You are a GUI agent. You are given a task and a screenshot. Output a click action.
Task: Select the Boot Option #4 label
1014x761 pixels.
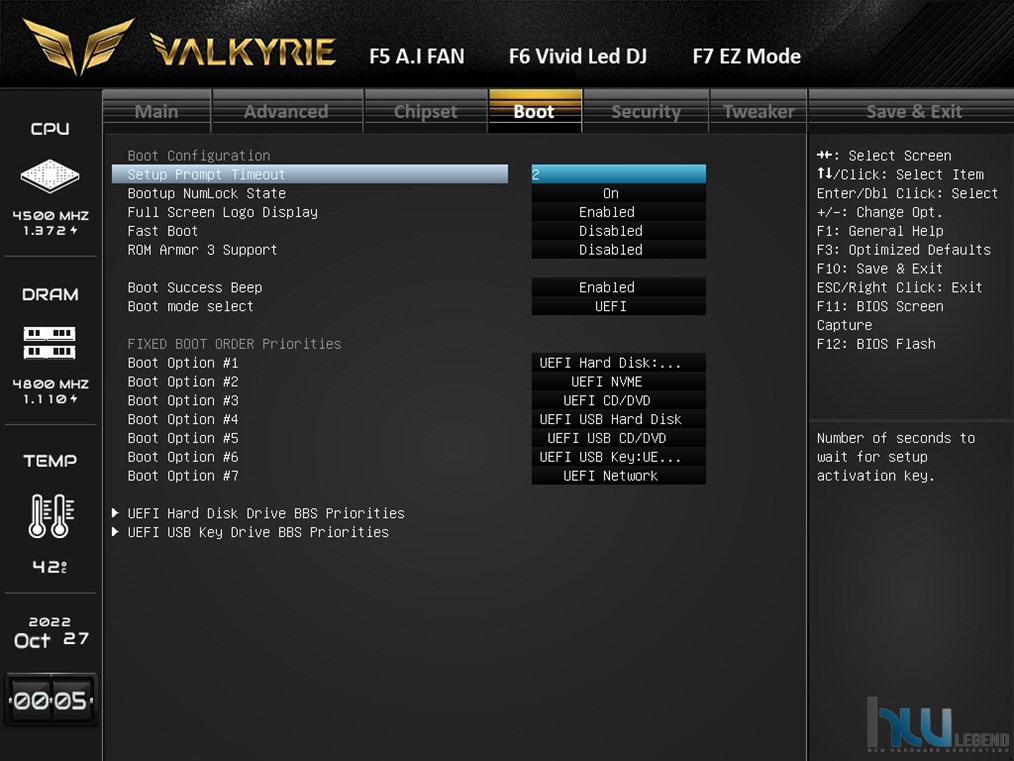point(183,419)
